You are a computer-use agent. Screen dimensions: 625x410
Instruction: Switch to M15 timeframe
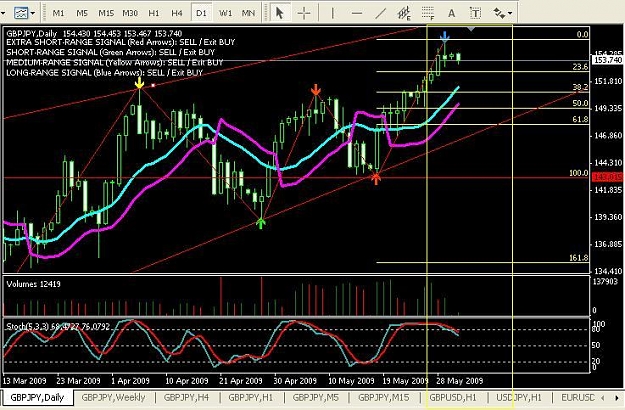[106, 13]
